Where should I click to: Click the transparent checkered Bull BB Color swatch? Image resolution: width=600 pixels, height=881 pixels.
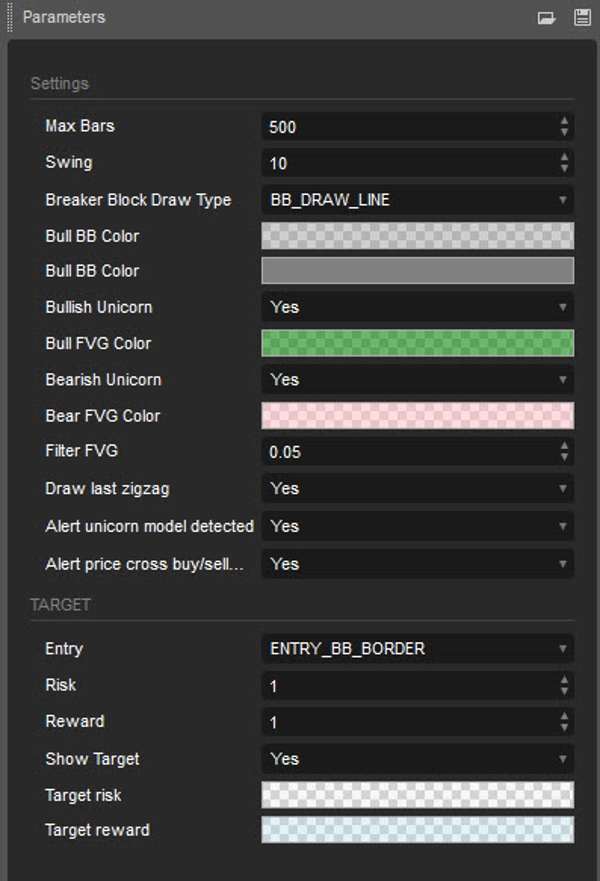click(x=417, y=235)
